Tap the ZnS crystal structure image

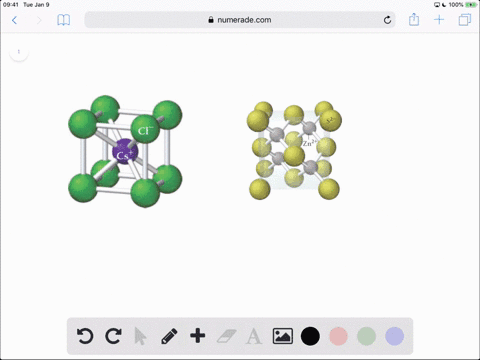294,151
